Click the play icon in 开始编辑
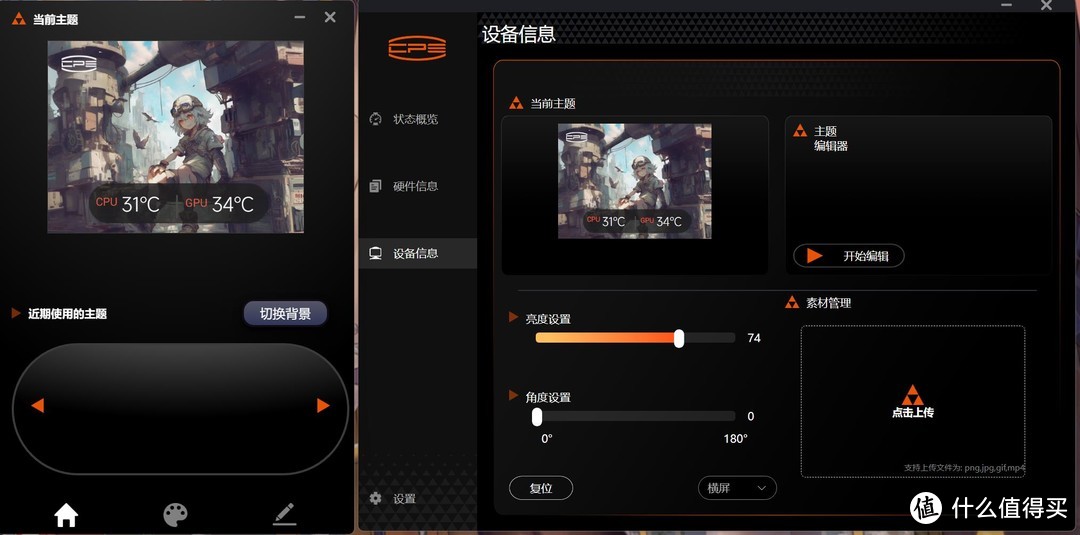Screen dimensions: 1080x535 (x=815, y=256)
